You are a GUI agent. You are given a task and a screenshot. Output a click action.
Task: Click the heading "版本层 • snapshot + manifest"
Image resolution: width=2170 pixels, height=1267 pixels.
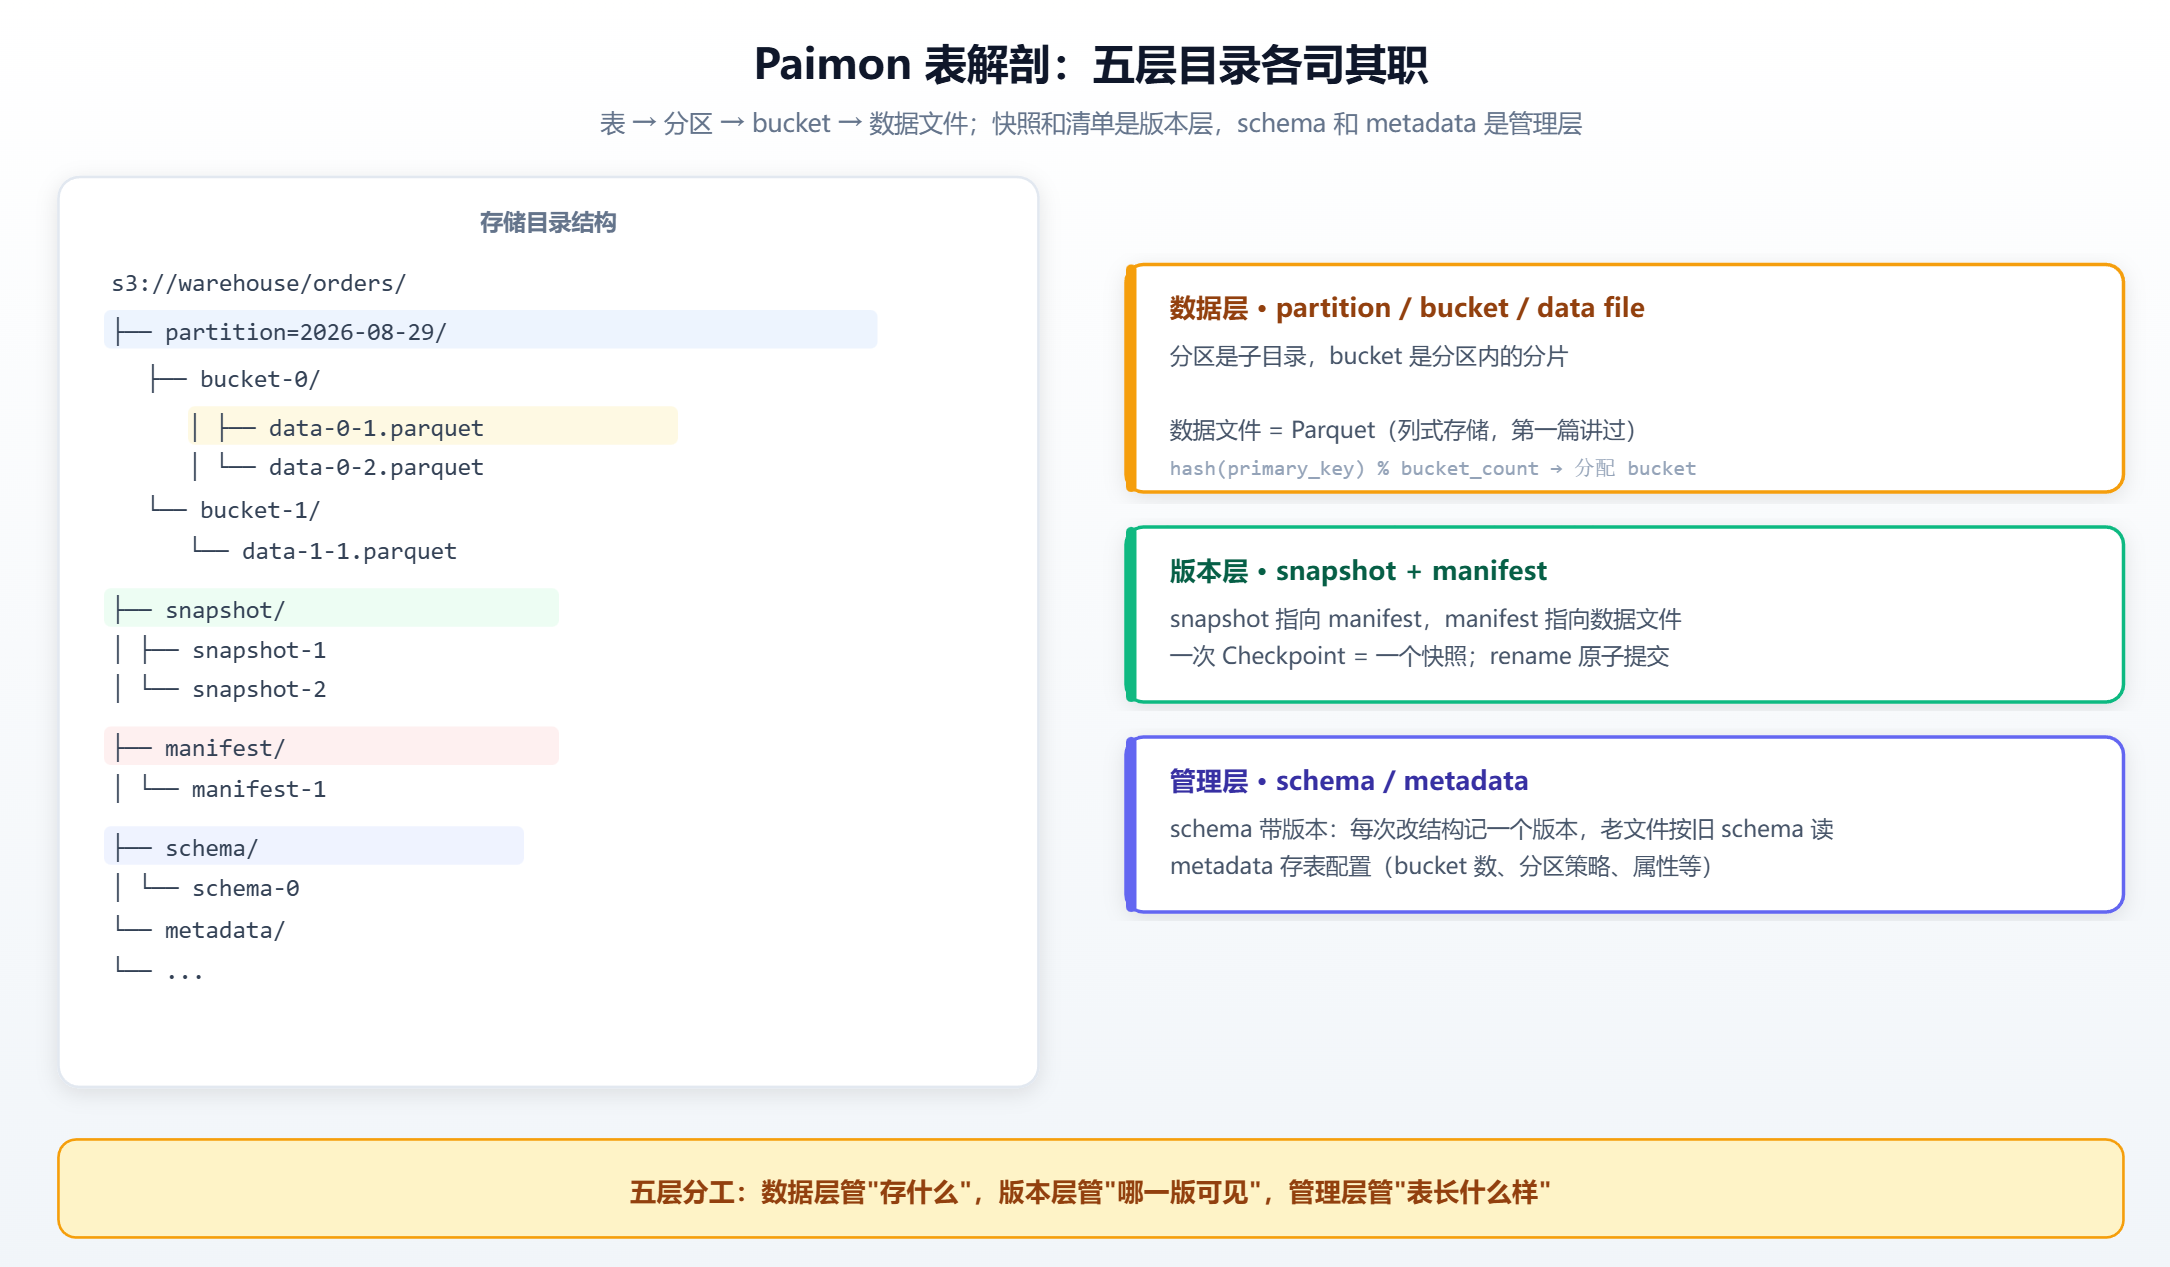pos(1358,570)
